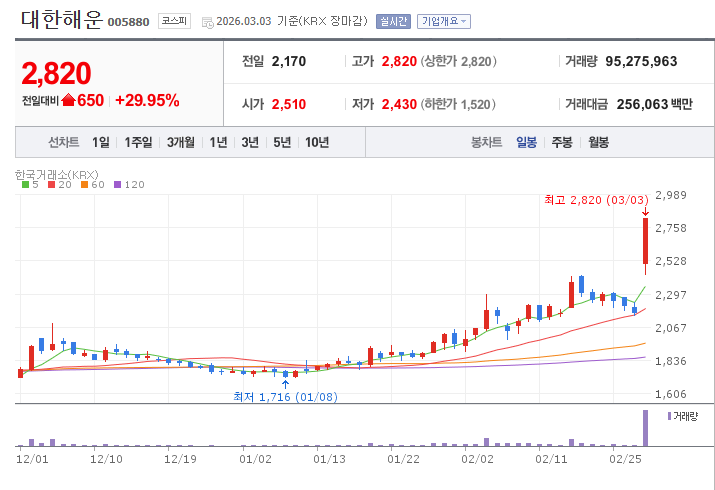Click the 2,989 price axis label
Screen dimensions: 715x490
pyautogui.click(x=671, y=195)
